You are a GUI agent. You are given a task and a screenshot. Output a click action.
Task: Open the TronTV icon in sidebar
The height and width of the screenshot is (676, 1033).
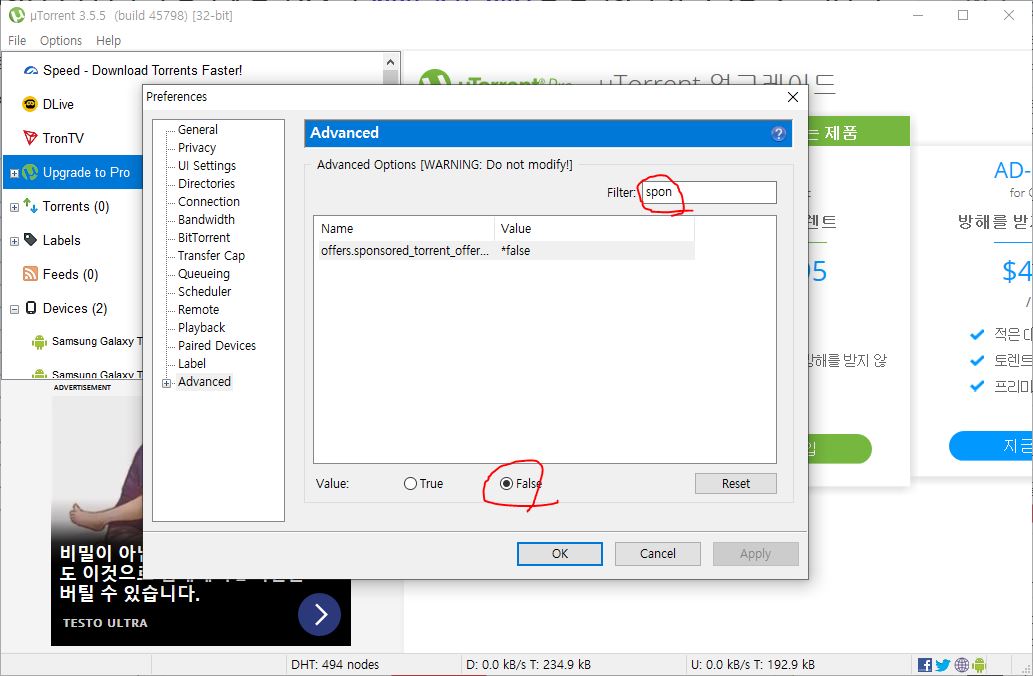point(30,138)
